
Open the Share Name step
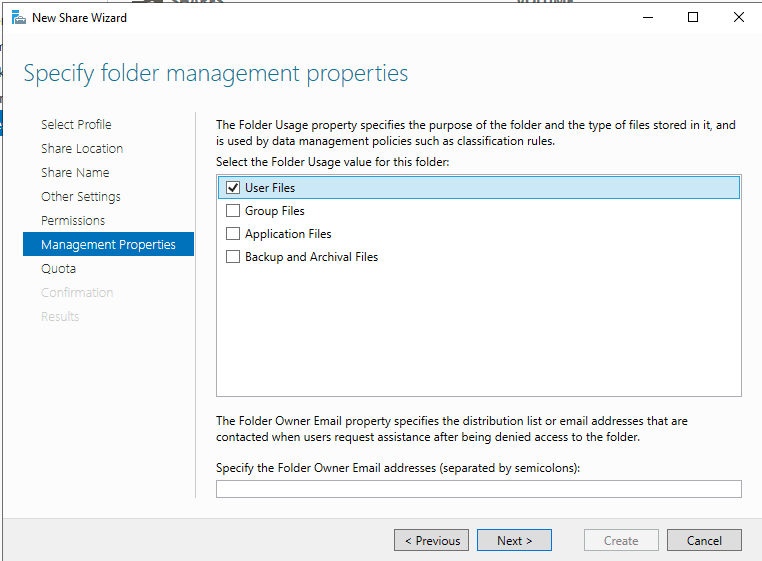(x=75, y=173)
